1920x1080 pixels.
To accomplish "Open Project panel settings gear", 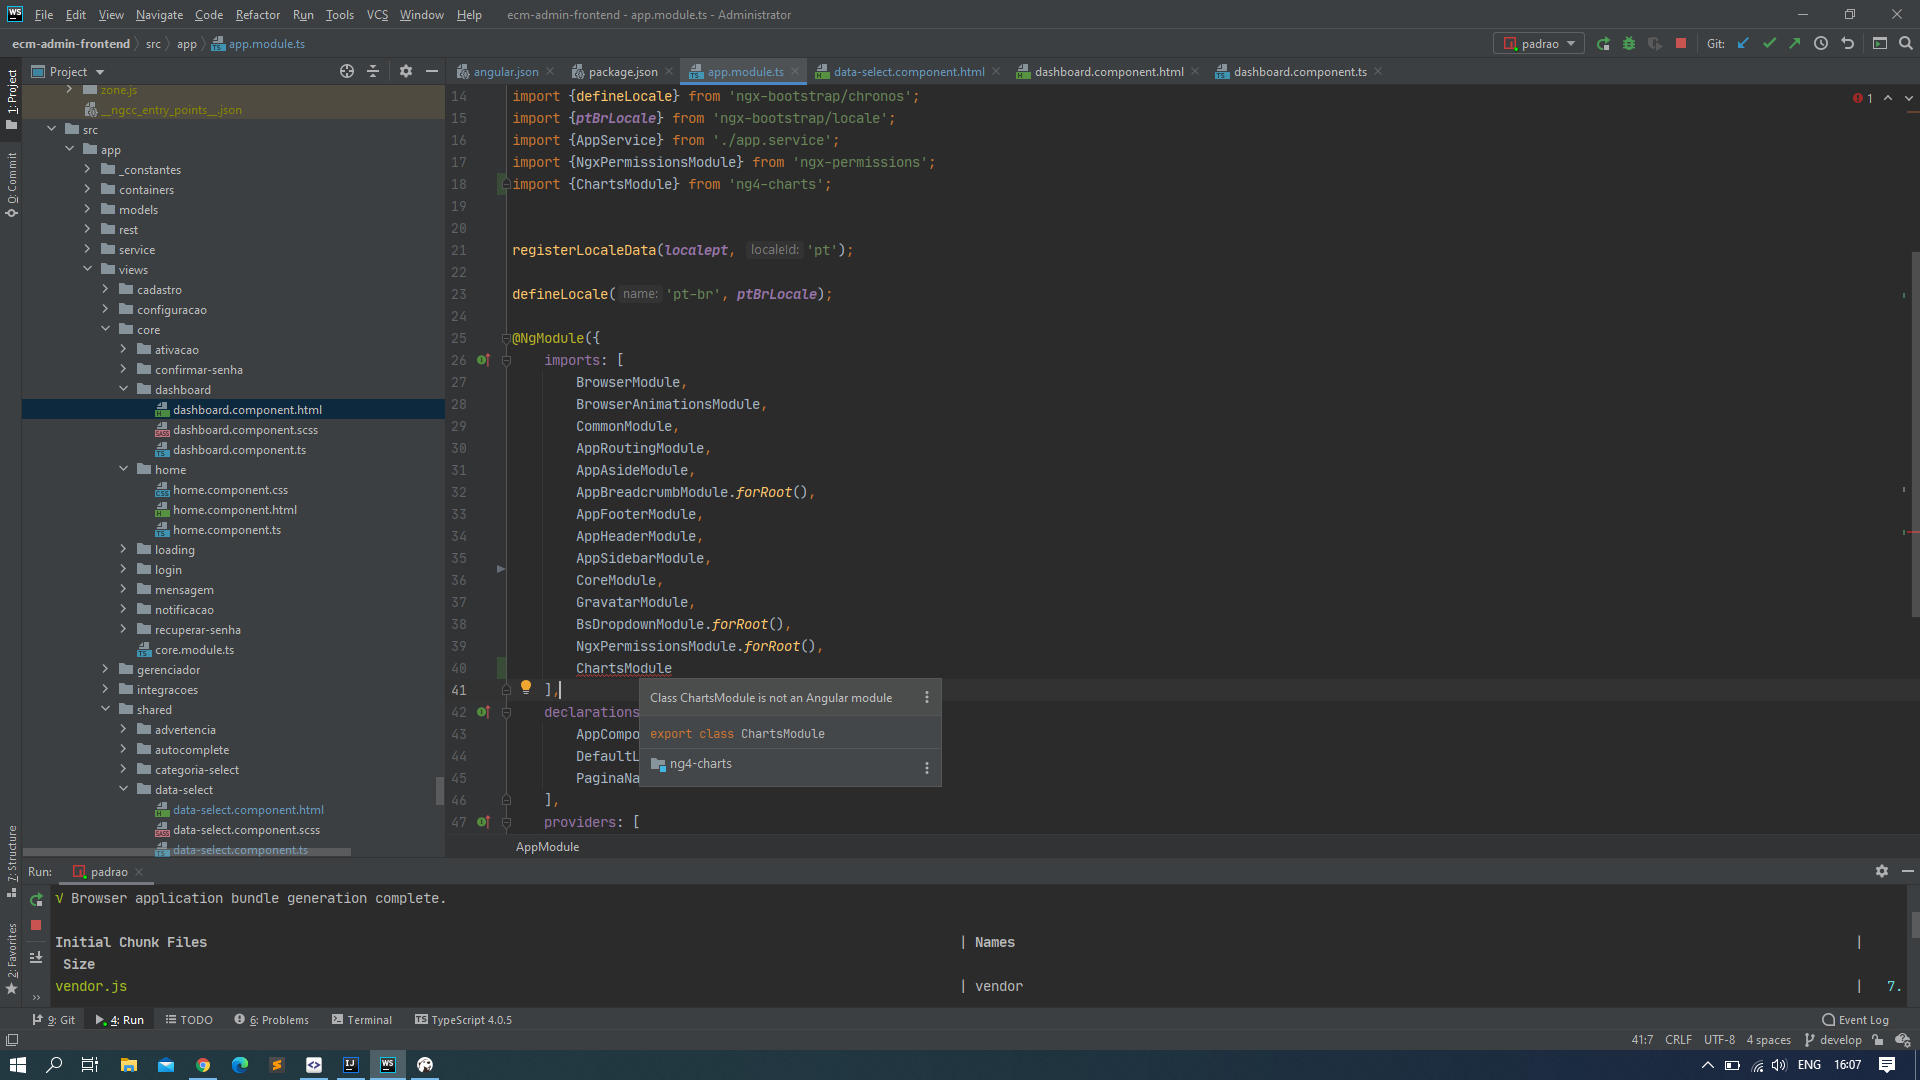I will pos(406,71).
